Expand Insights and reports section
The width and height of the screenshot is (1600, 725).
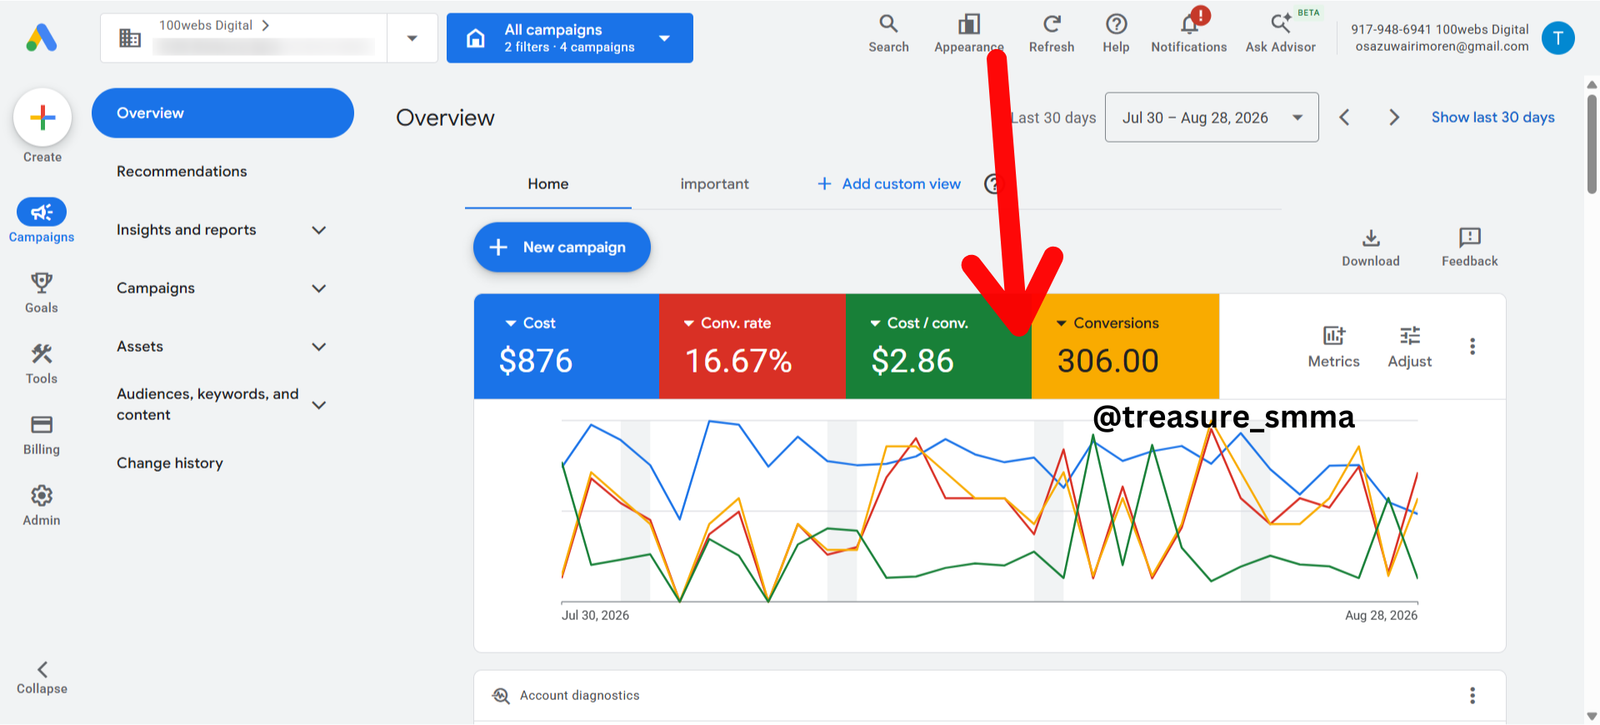coord(319,230)
